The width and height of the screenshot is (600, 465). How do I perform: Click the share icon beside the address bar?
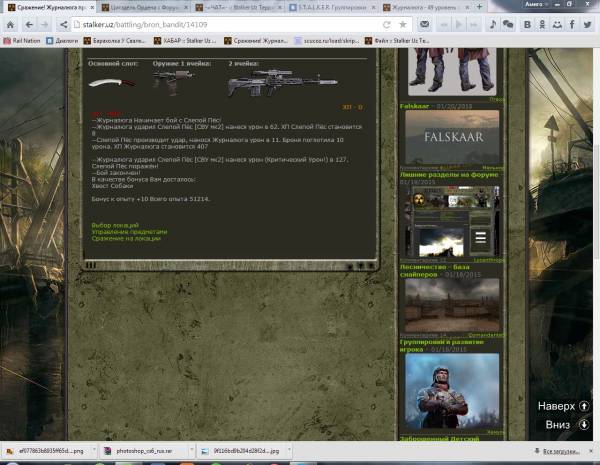[63, 25]
